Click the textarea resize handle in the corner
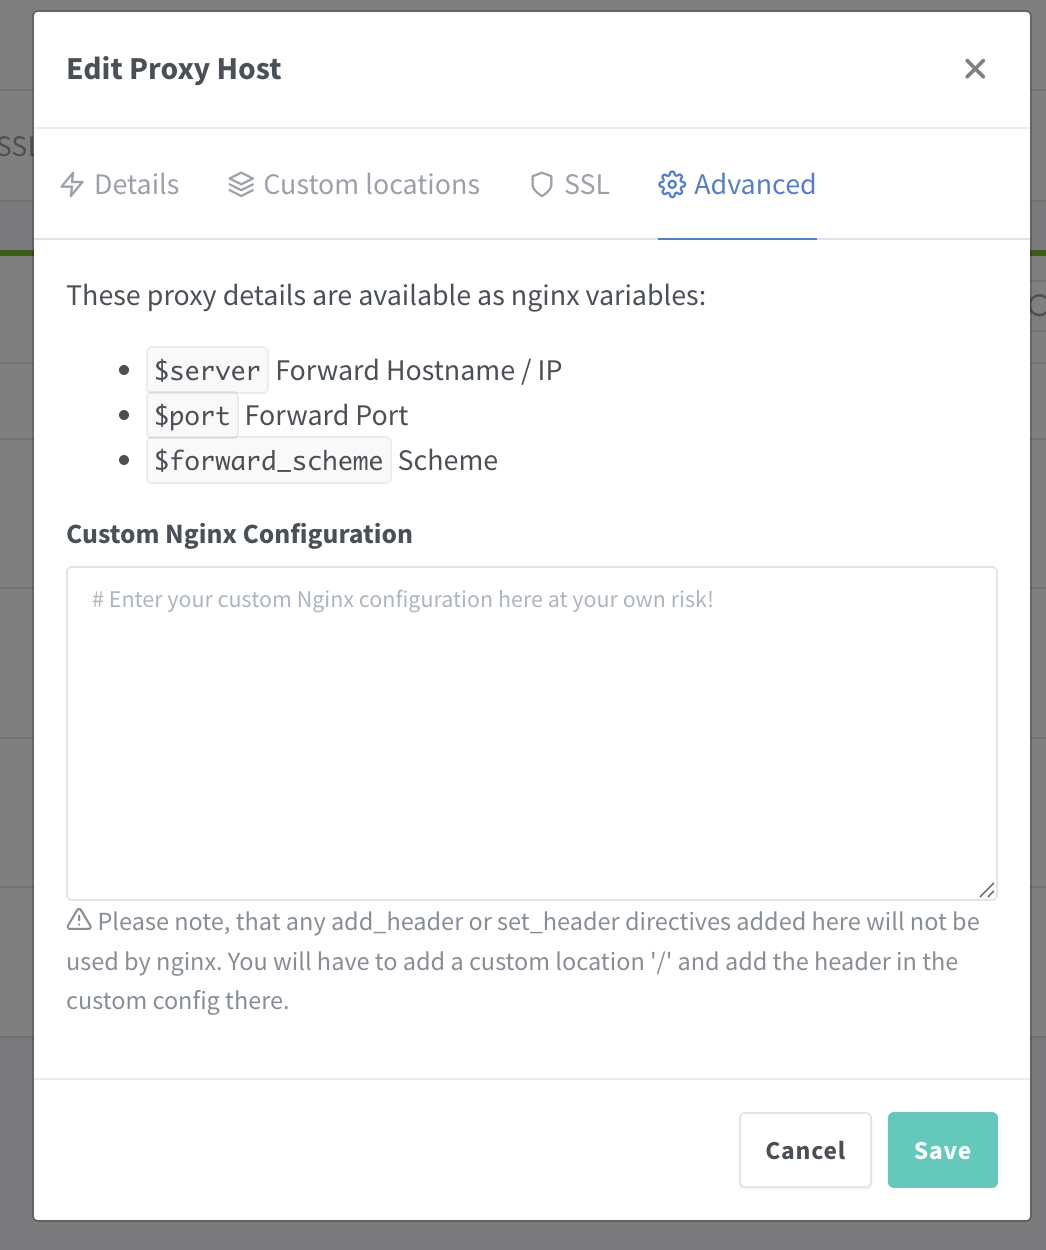This screenshot has height=1250, width=1046. 987,889
